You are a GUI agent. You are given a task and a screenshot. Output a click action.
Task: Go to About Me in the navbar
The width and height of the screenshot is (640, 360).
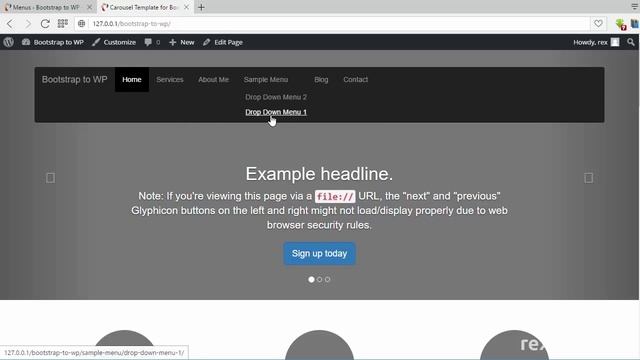(213, 80)
